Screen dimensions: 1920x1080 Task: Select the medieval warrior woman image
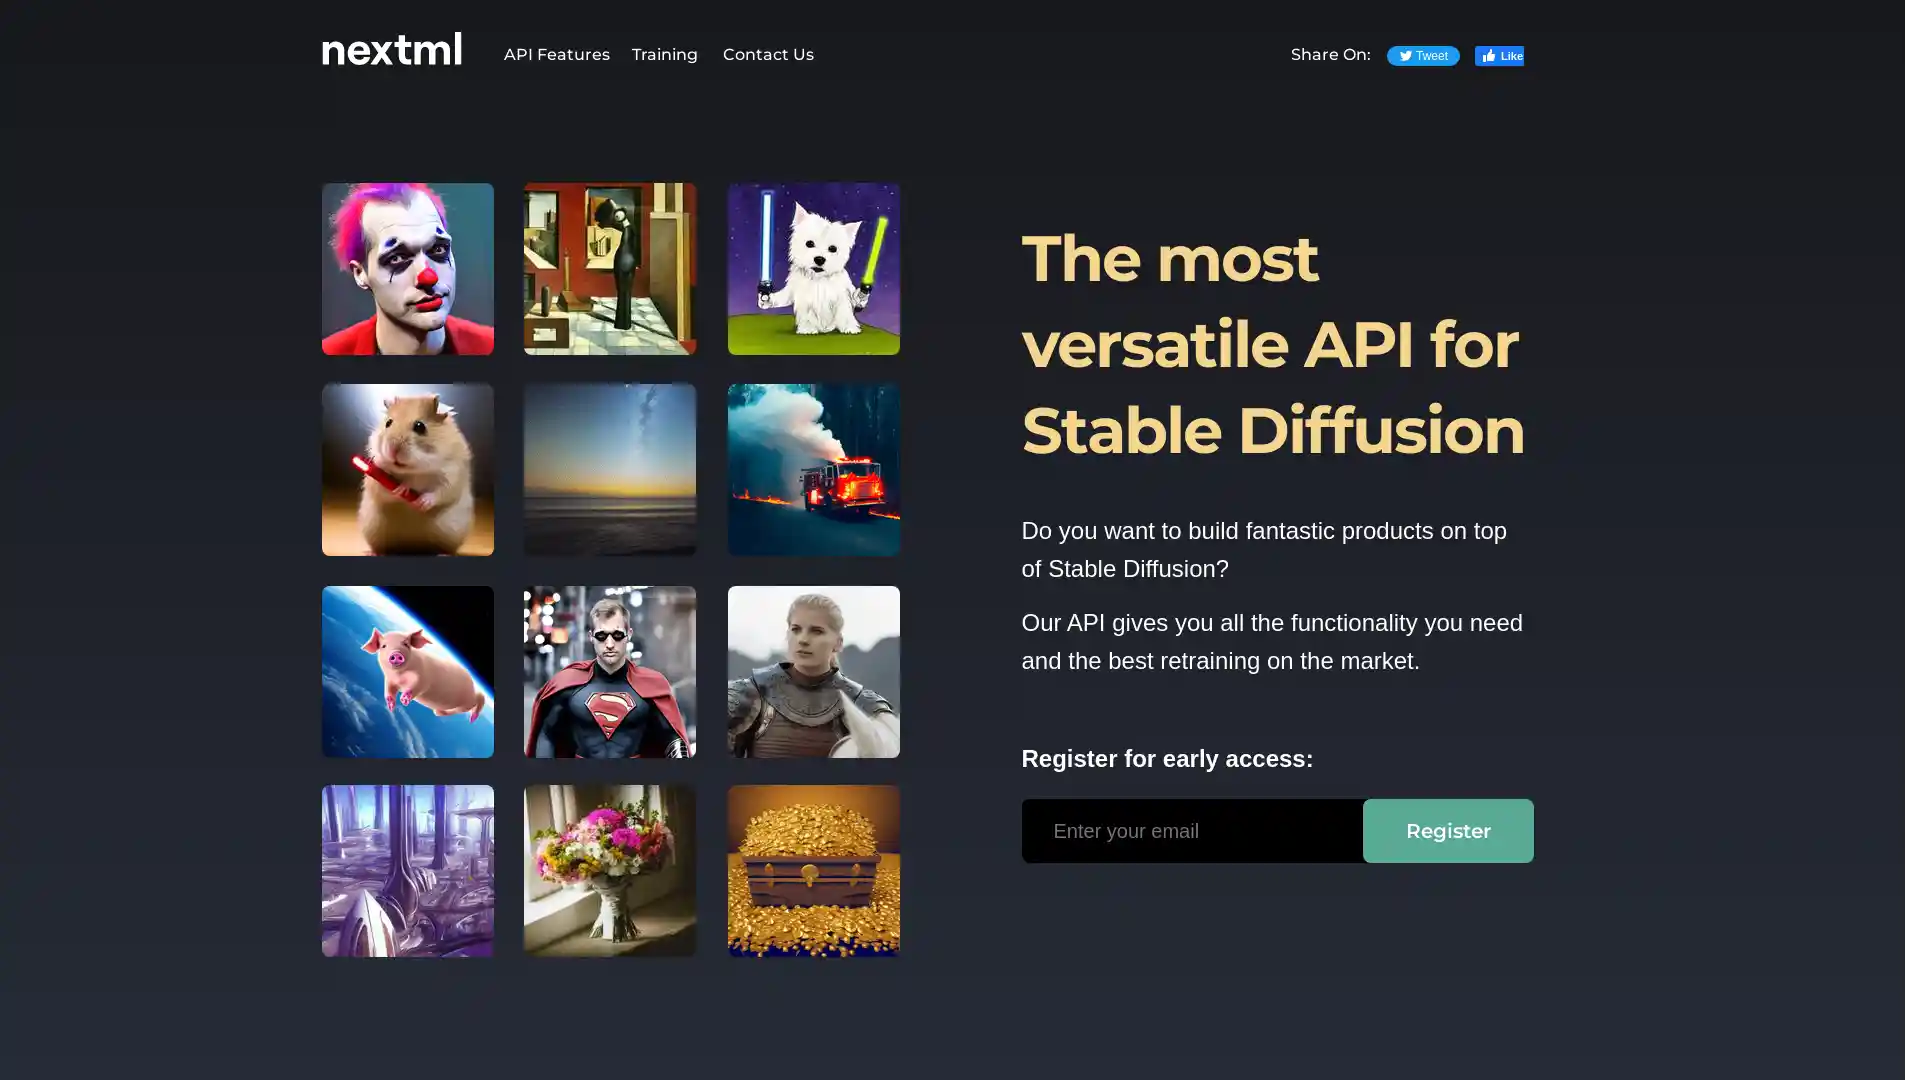coord(812,671)
